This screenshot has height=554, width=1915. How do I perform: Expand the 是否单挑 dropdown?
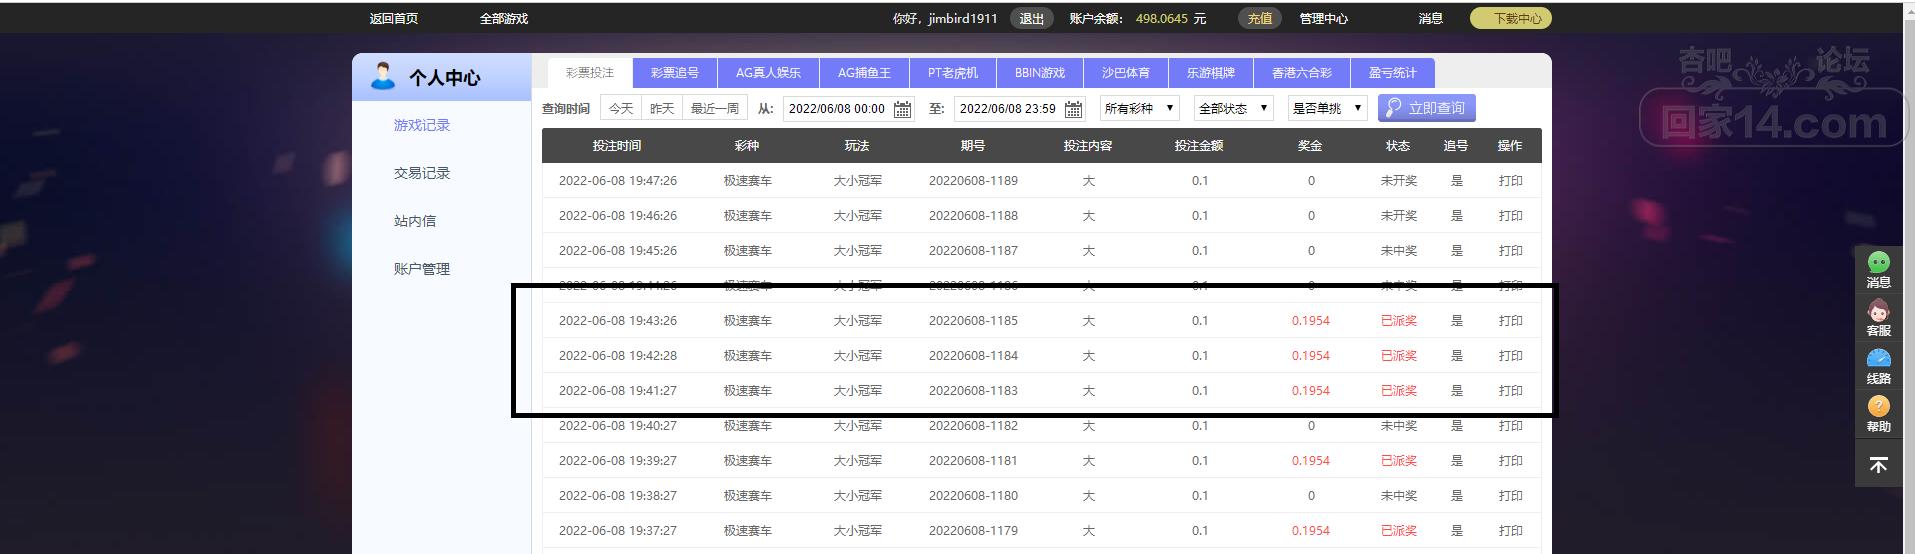tap(1327, 108)
